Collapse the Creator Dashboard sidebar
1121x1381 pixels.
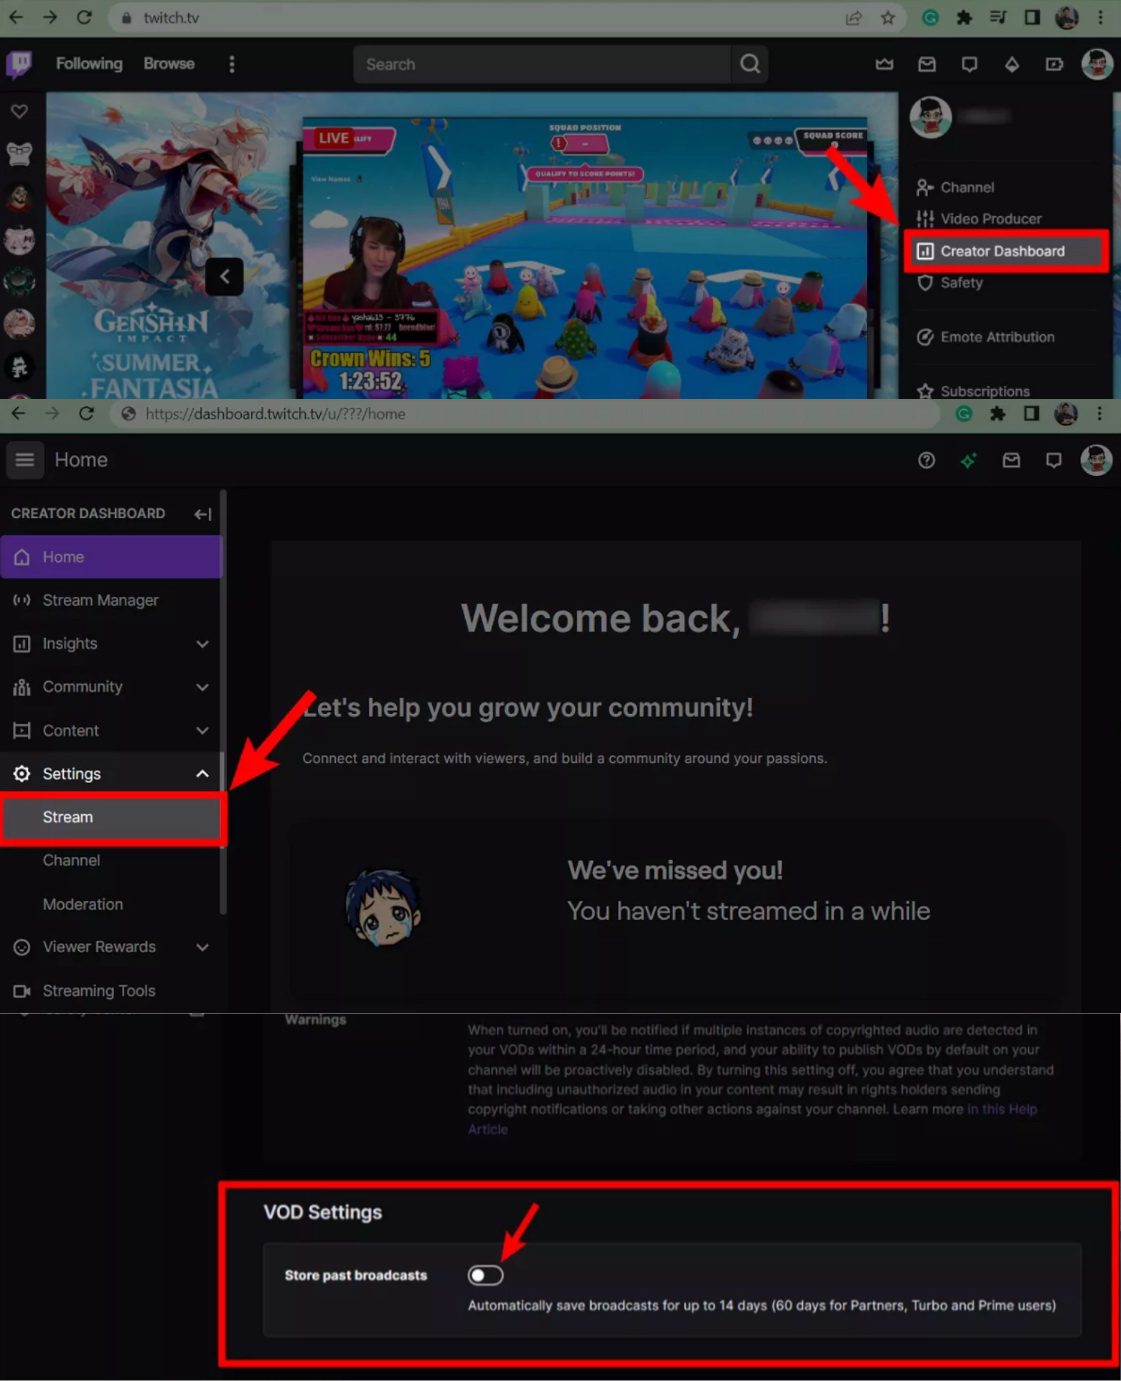pos(203,514)
